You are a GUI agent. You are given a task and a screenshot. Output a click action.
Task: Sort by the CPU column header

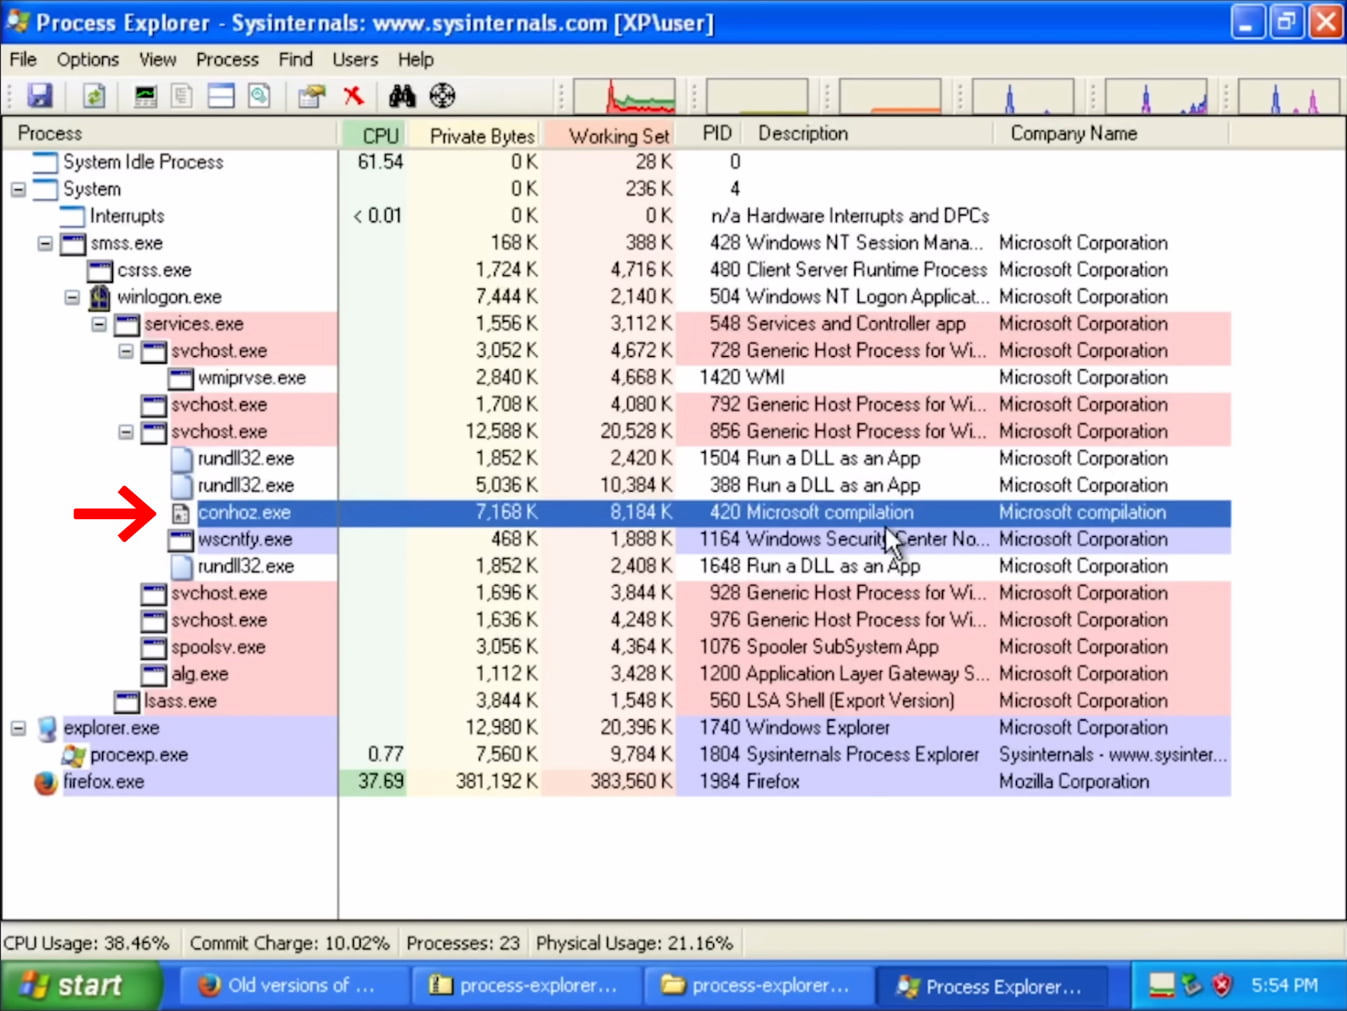(374, 134)
